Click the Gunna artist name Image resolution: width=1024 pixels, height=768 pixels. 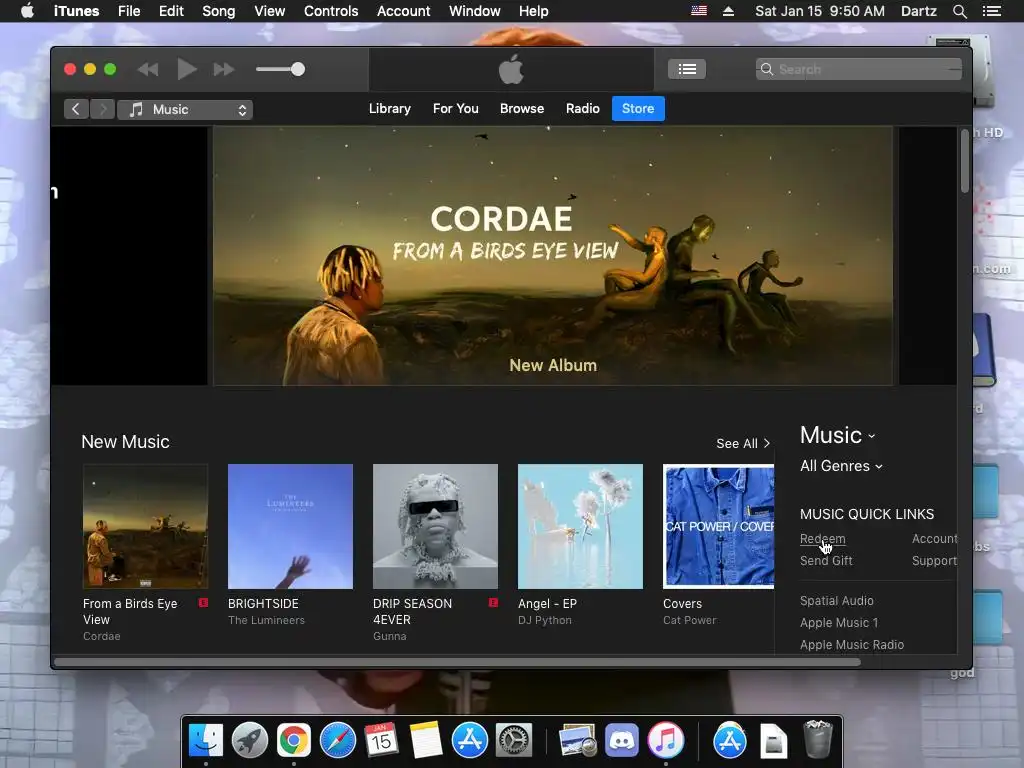pos(390,636)
